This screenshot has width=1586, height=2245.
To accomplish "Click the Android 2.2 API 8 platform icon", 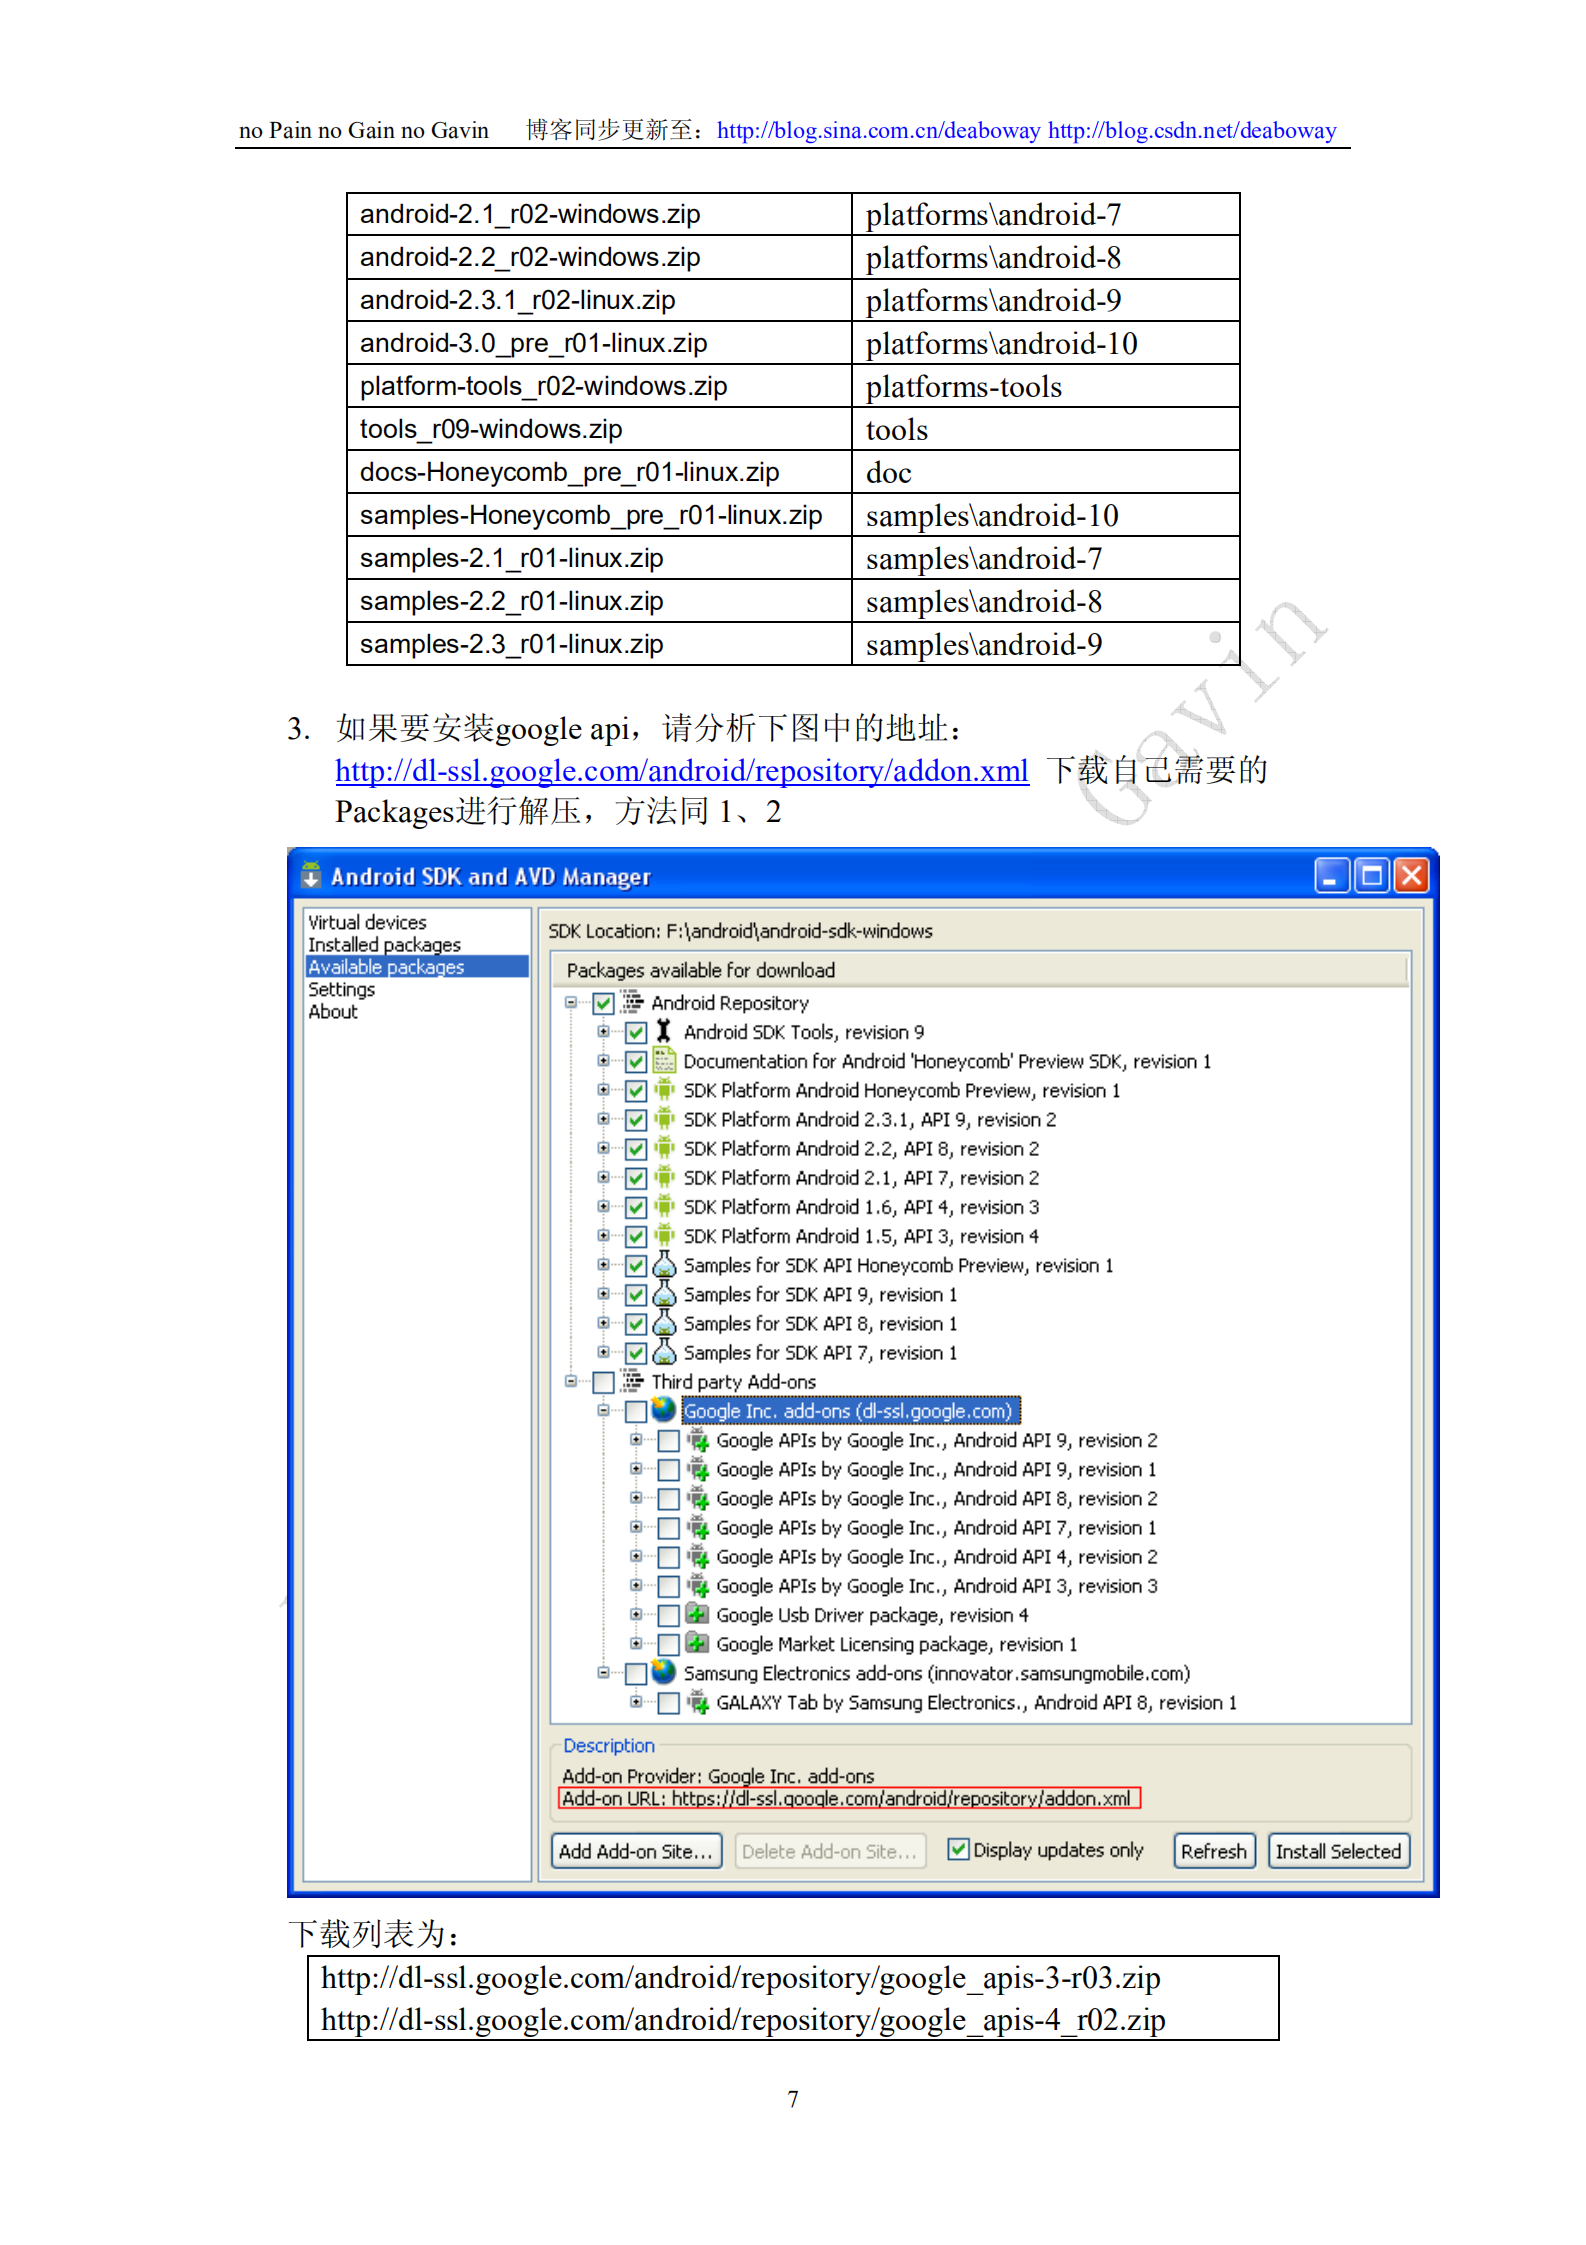I will click(664, 1147).
